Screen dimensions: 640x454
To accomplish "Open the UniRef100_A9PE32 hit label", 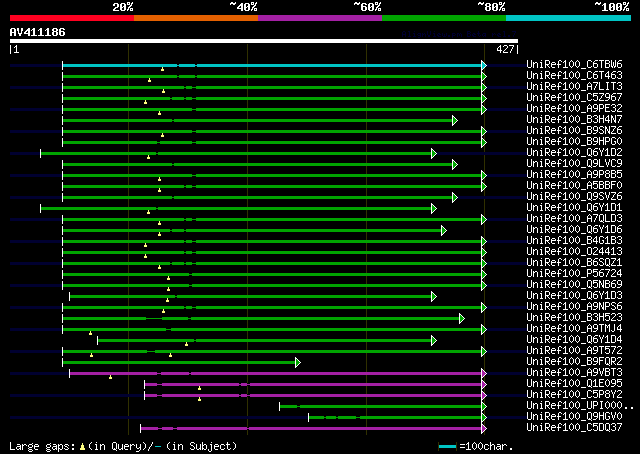I will tap(574, 109).
